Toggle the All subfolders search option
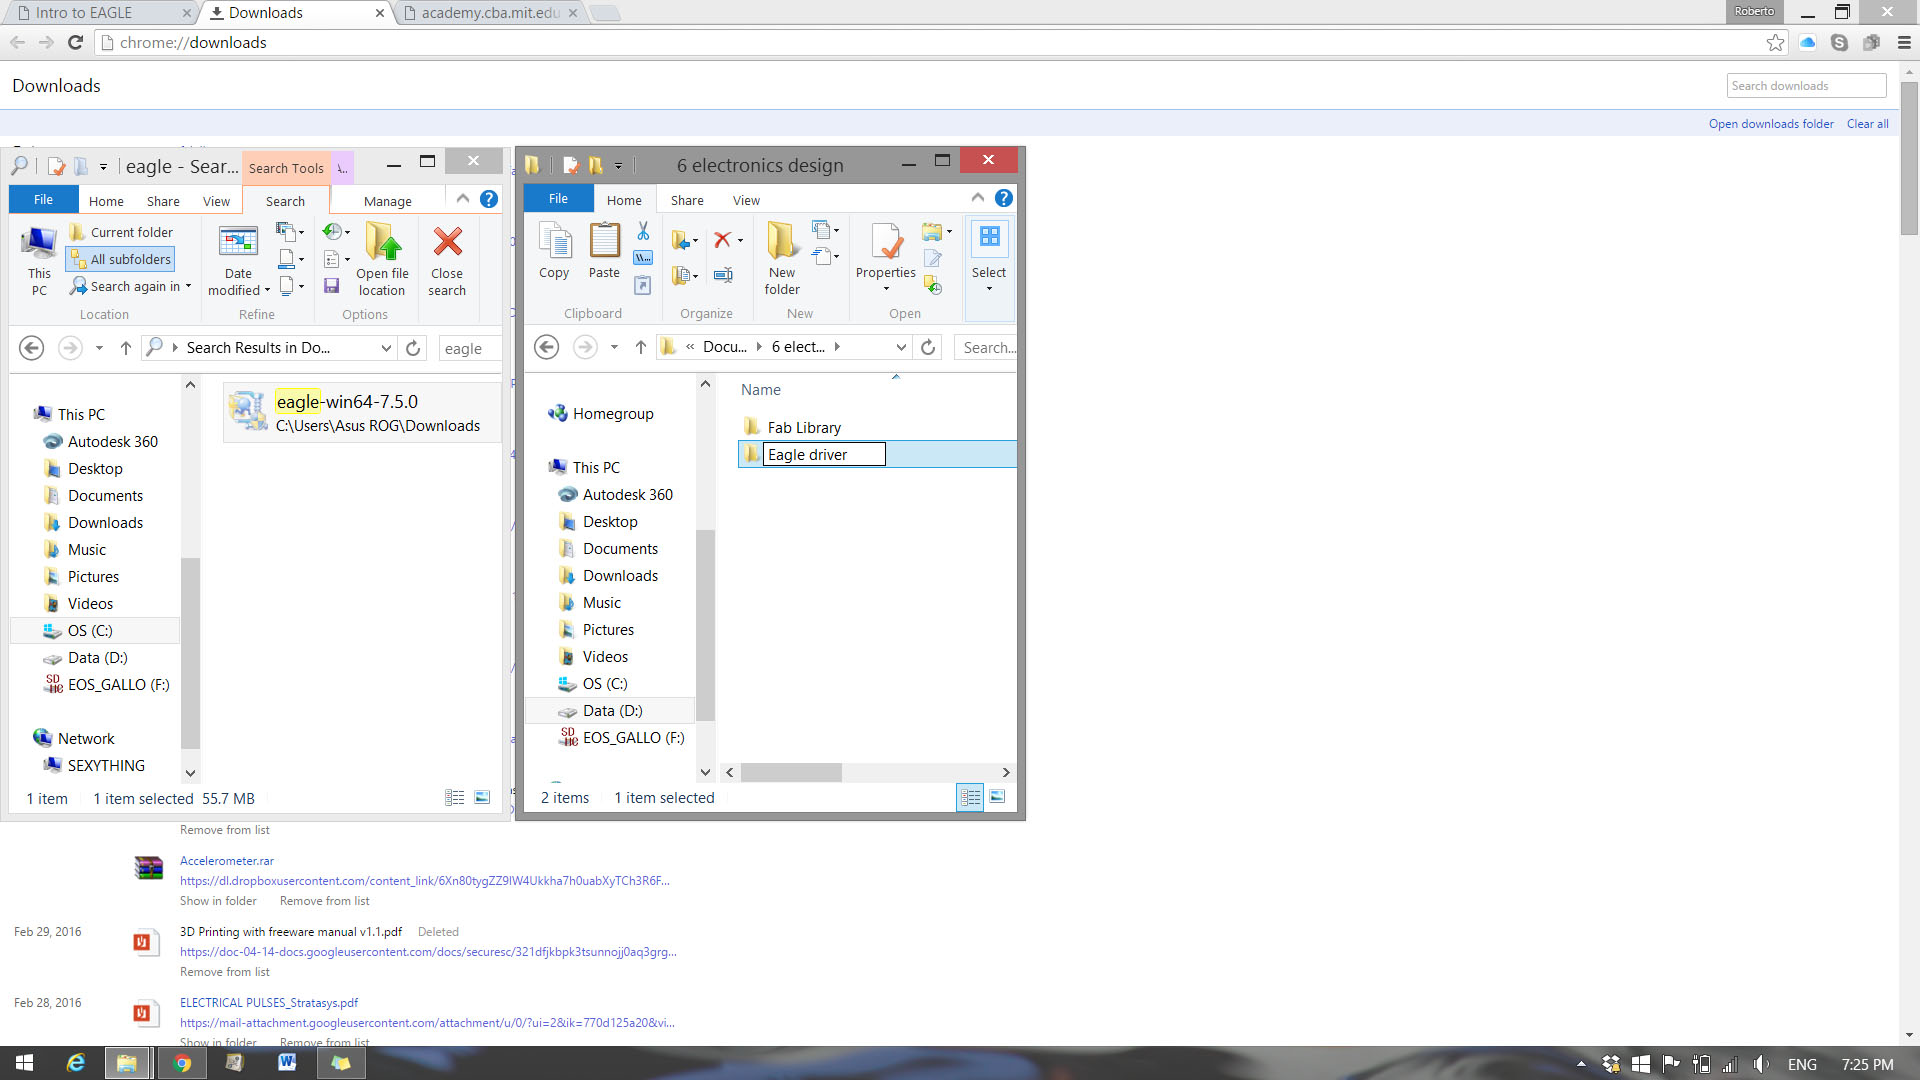The image size is (1920, 1080). [121, 259]
